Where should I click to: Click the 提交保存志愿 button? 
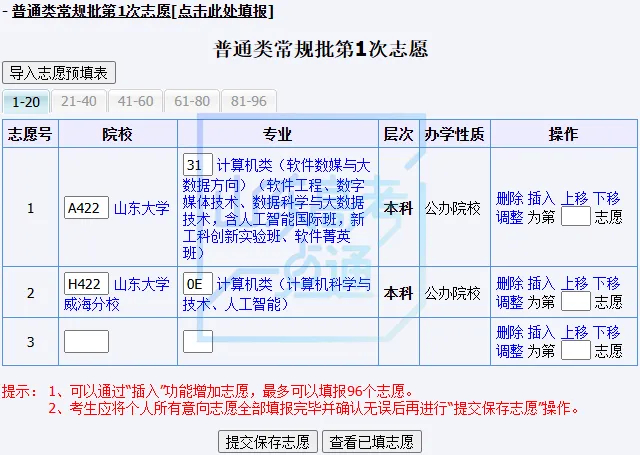268,442
